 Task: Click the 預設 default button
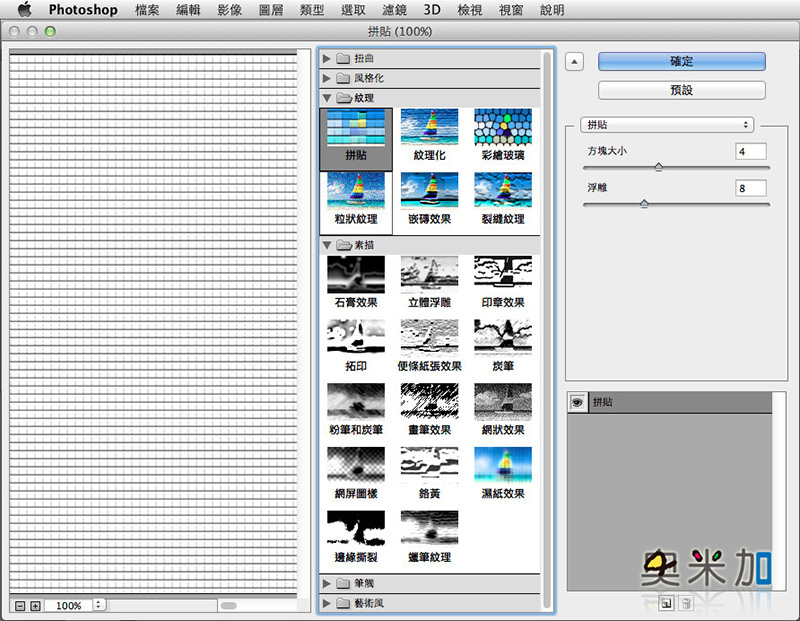pos(682,90)
